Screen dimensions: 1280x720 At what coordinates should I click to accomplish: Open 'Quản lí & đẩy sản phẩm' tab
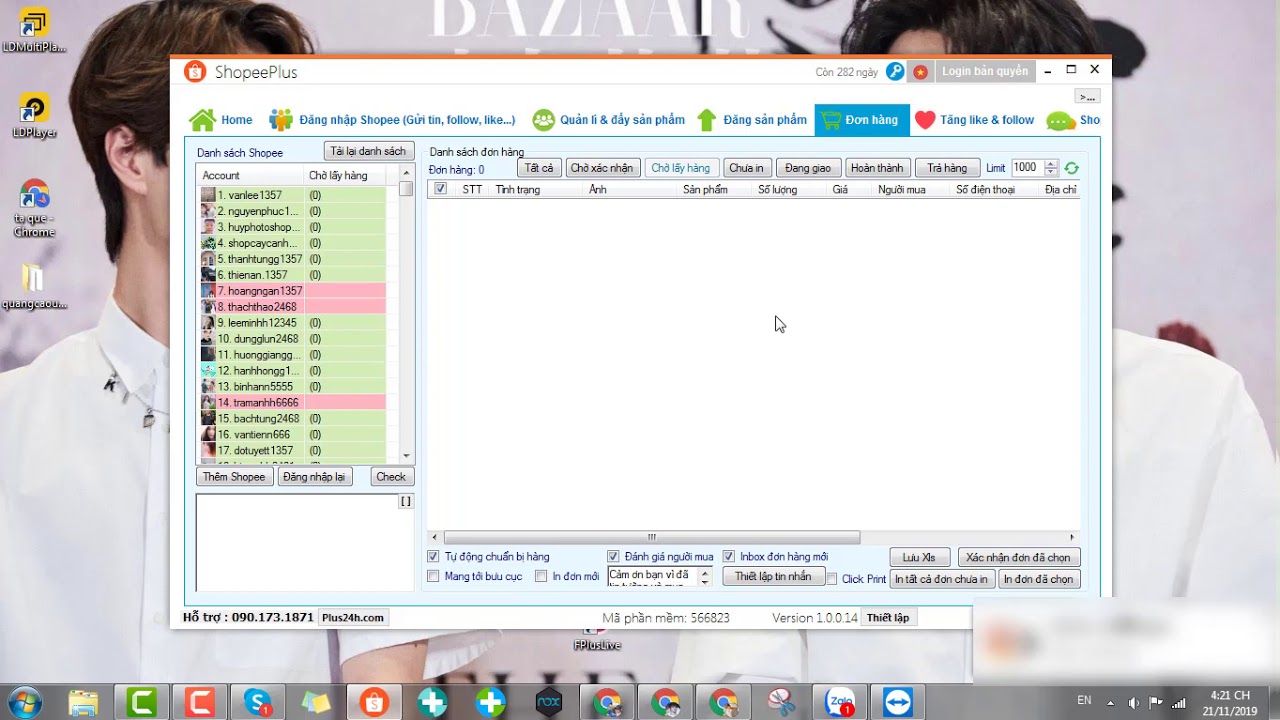609,120
